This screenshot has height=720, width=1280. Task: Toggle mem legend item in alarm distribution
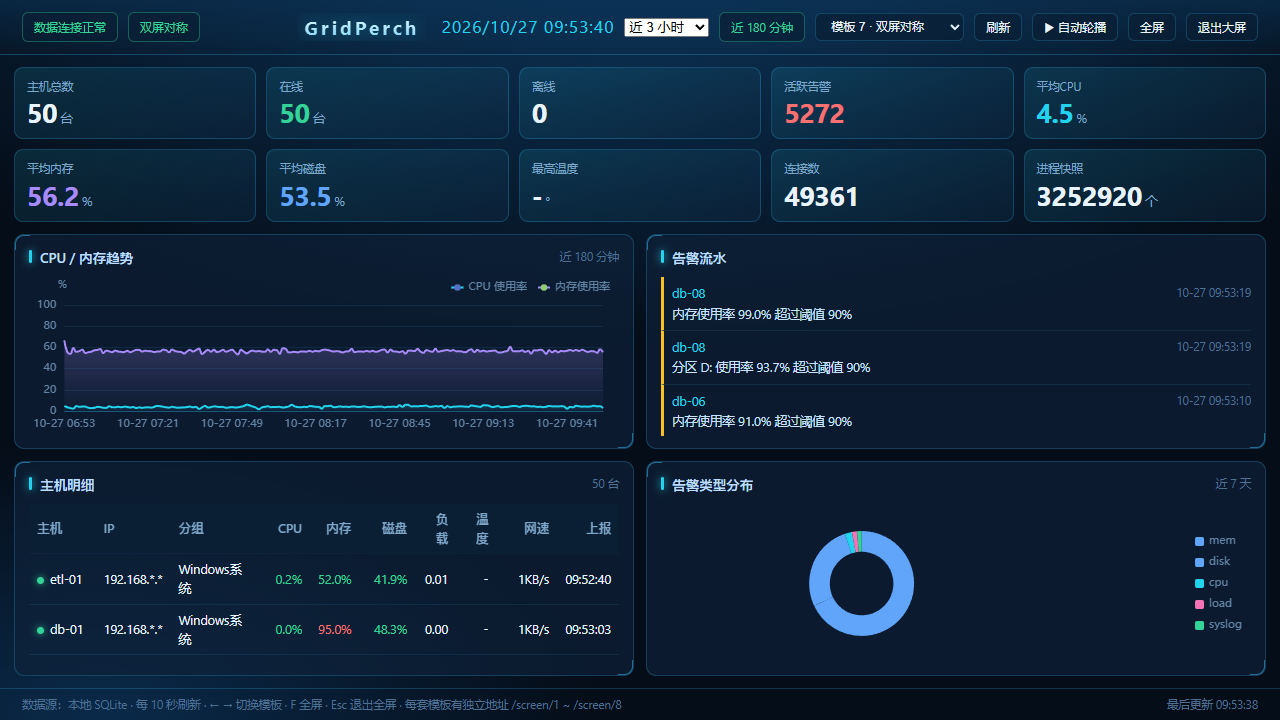pos(1215,540)
